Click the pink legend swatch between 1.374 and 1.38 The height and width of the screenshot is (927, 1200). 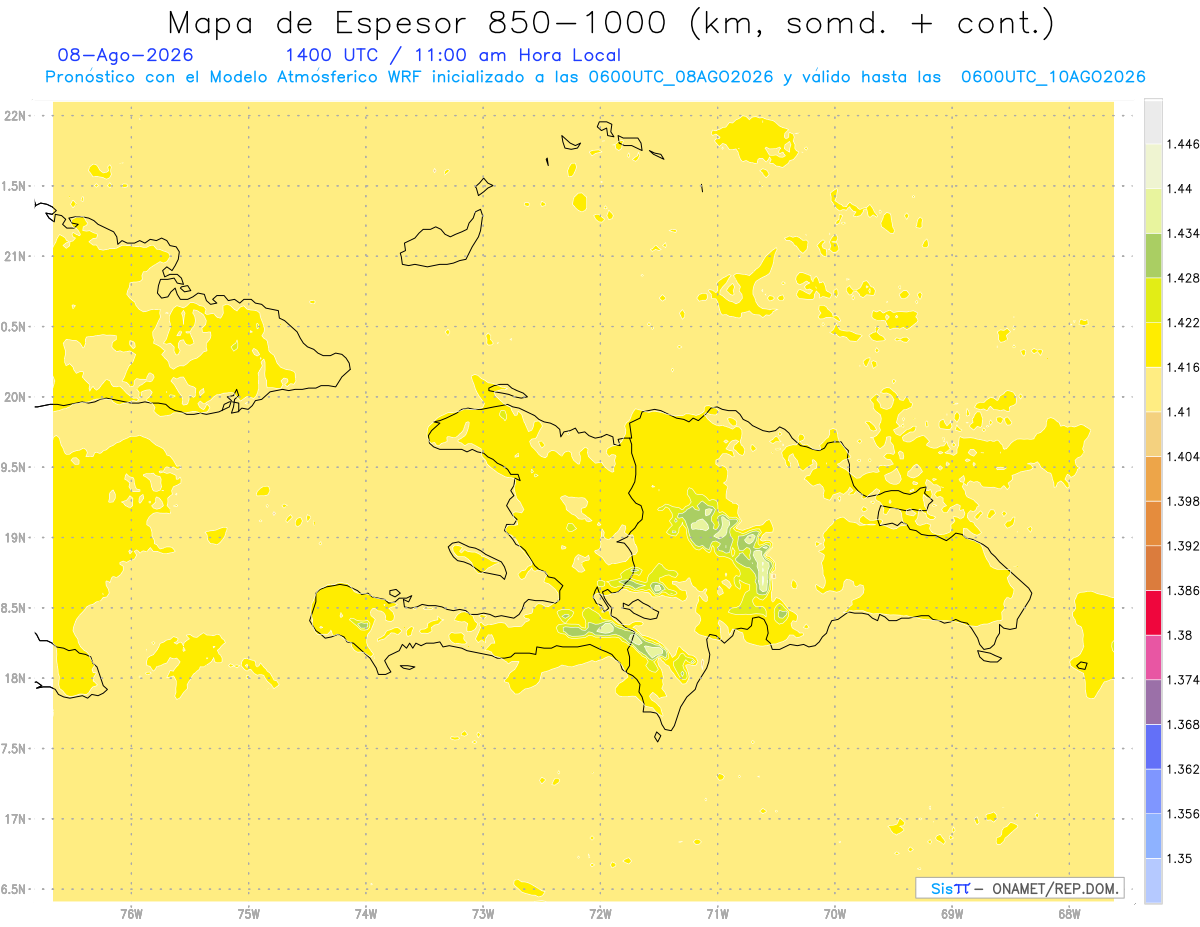point(1153,657)
